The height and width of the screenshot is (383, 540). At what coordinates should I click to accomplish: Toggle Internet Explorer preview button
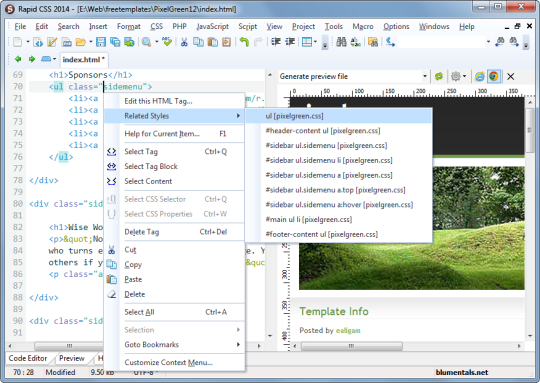[479, 76]
